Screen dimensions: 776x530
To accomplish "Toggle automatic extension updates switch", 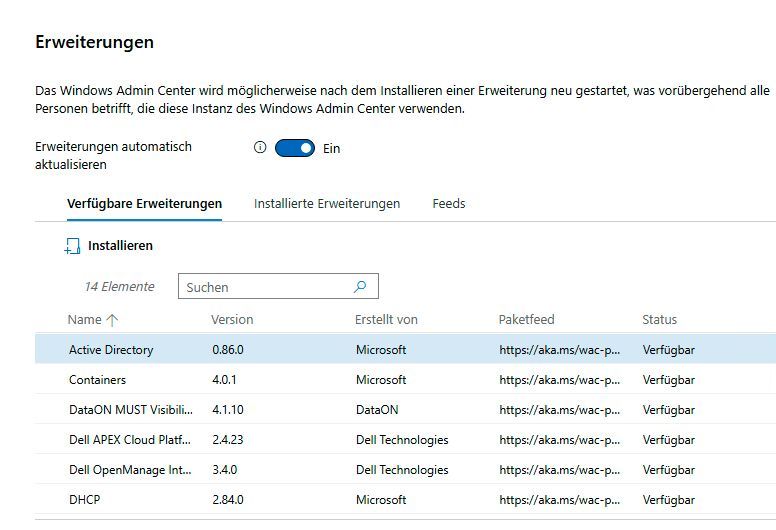I will pyautogui.click(x=294, y=148).
